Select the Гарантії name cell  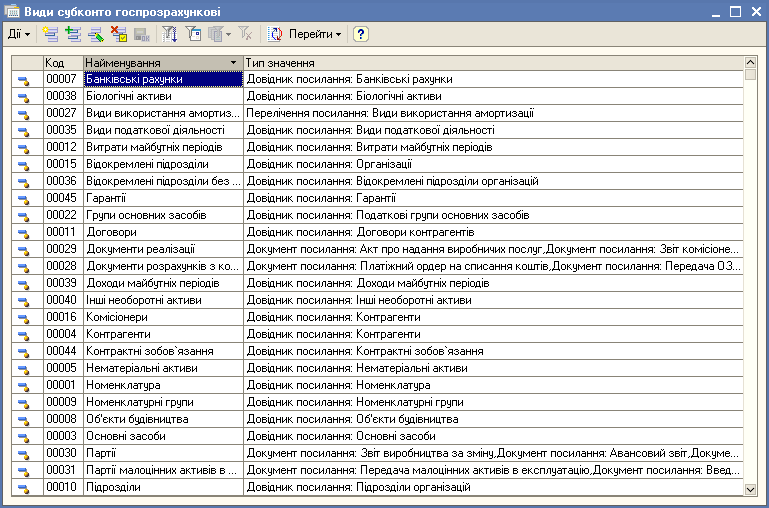163,198
